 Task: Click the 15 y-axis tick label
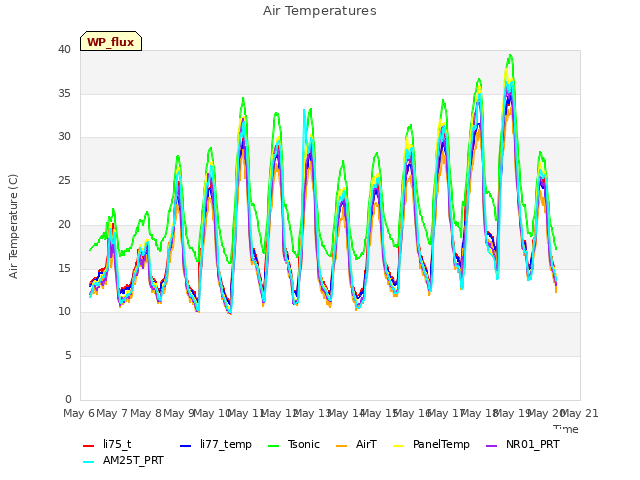click(x=64, y=268)
